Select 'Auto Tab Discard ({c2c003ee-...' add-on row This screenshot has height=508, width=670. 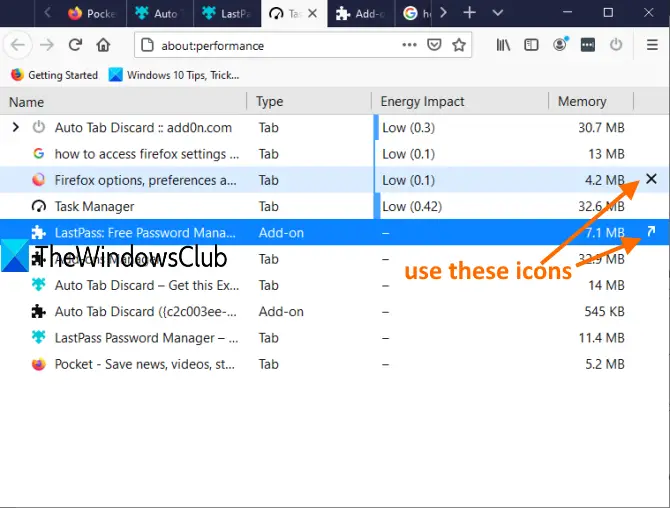click(335, 311)
